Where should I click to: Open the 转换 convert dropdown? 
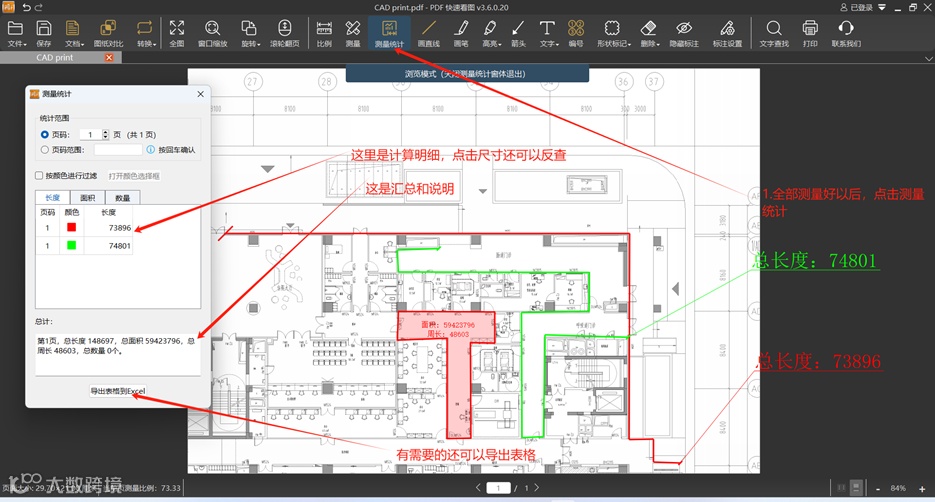pos(145,33)
